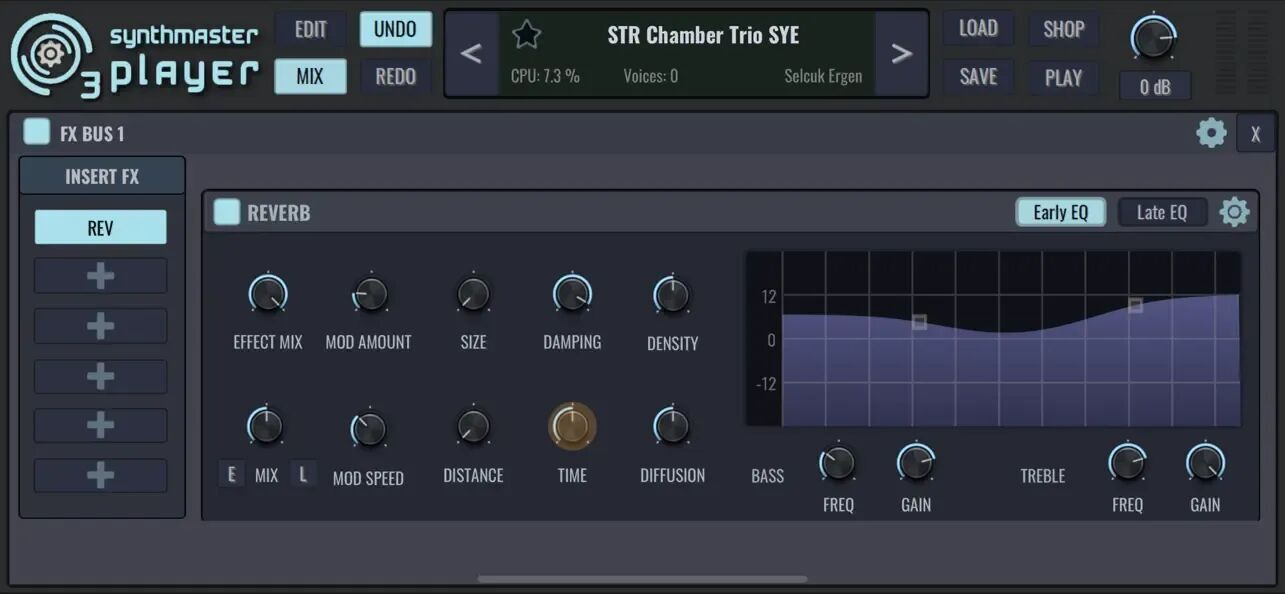1285x594 pixels.
Task: Switch to the MIX view
Action: 310,76
